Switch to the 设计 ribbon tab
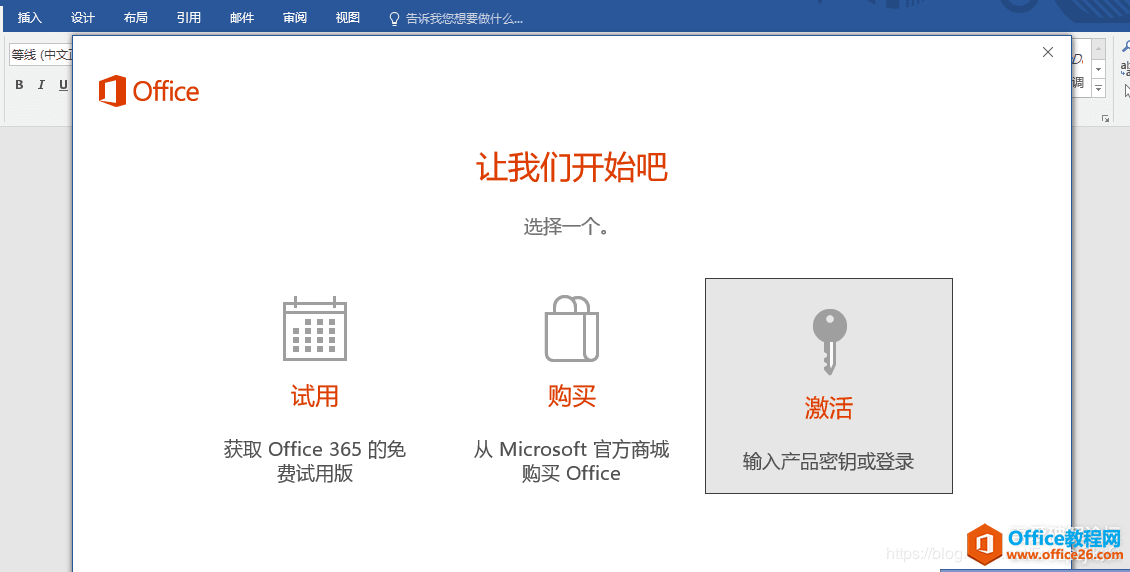The image size is (1130, 572). (x=83, y=17)
